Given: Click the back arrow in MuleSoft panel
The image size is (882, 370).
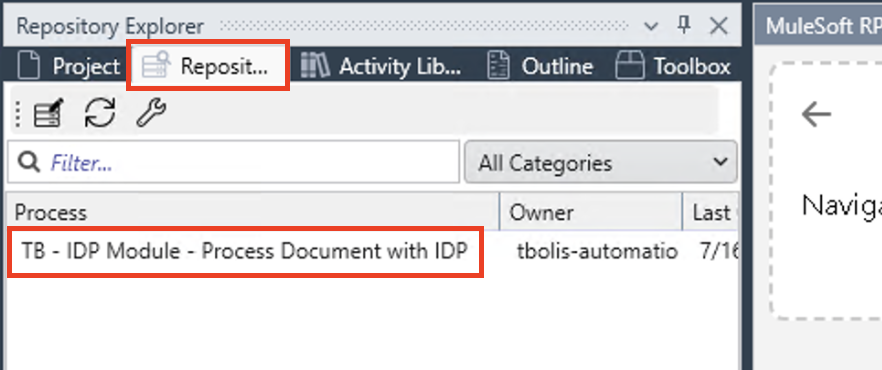Looking at the screenshot, I should click(816, 115).
